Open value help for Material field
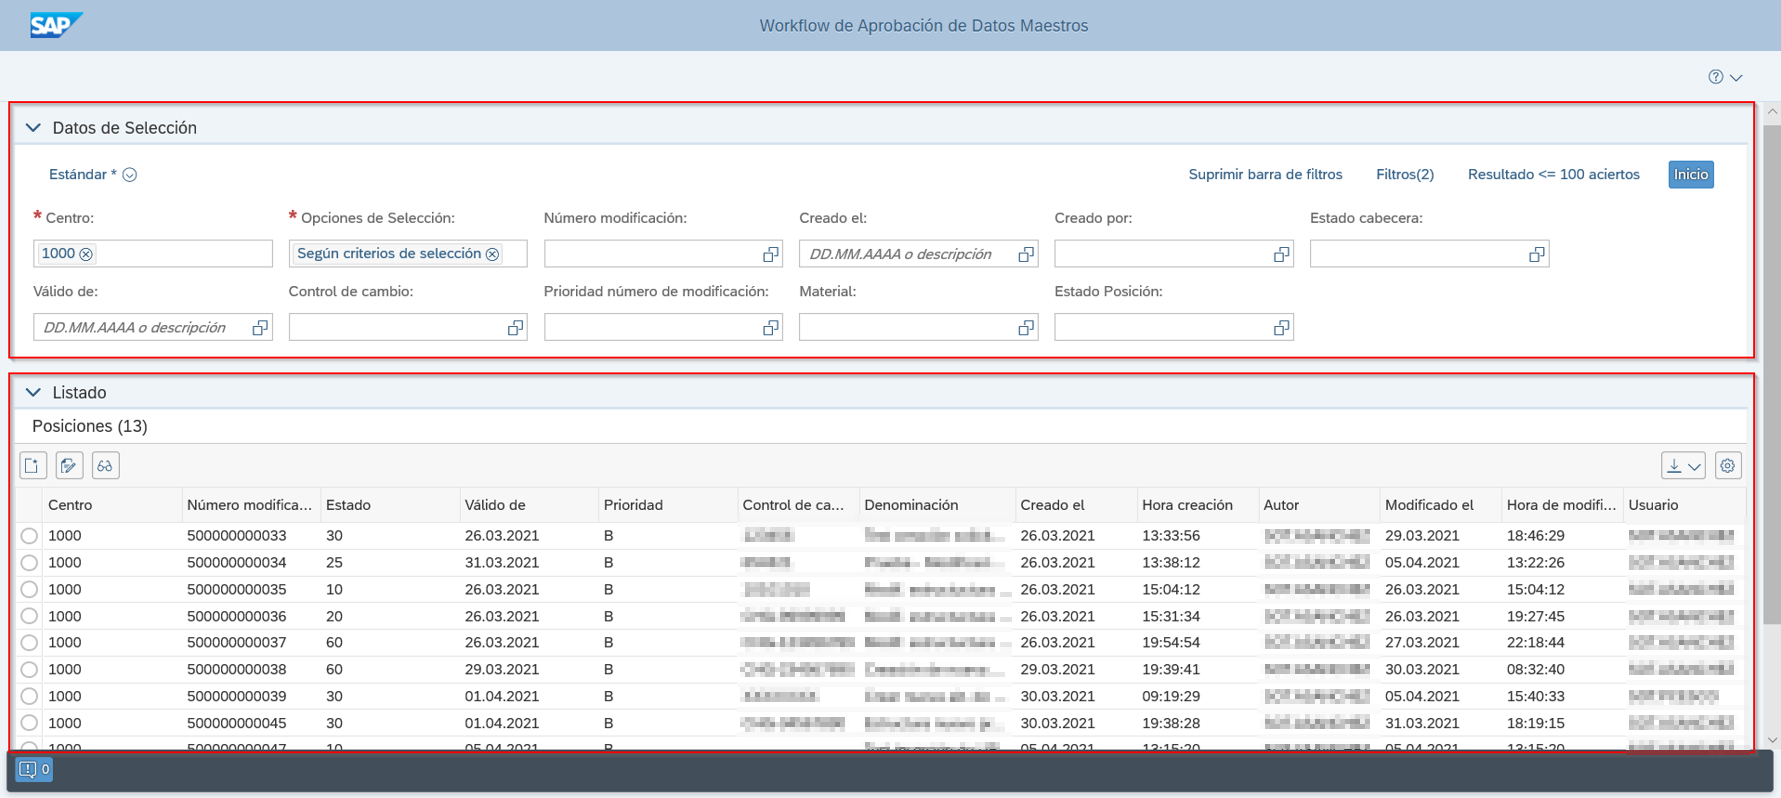This screenshot has width=1781, height=798. click(x=1026, y=328)
